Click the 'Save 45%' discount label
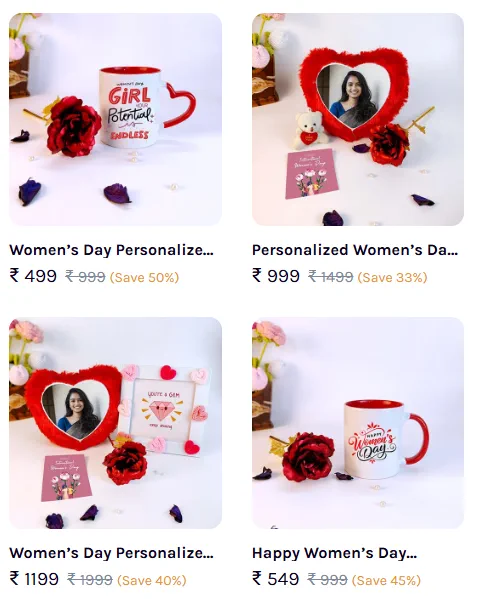480x599 pixels. point(386,581)
